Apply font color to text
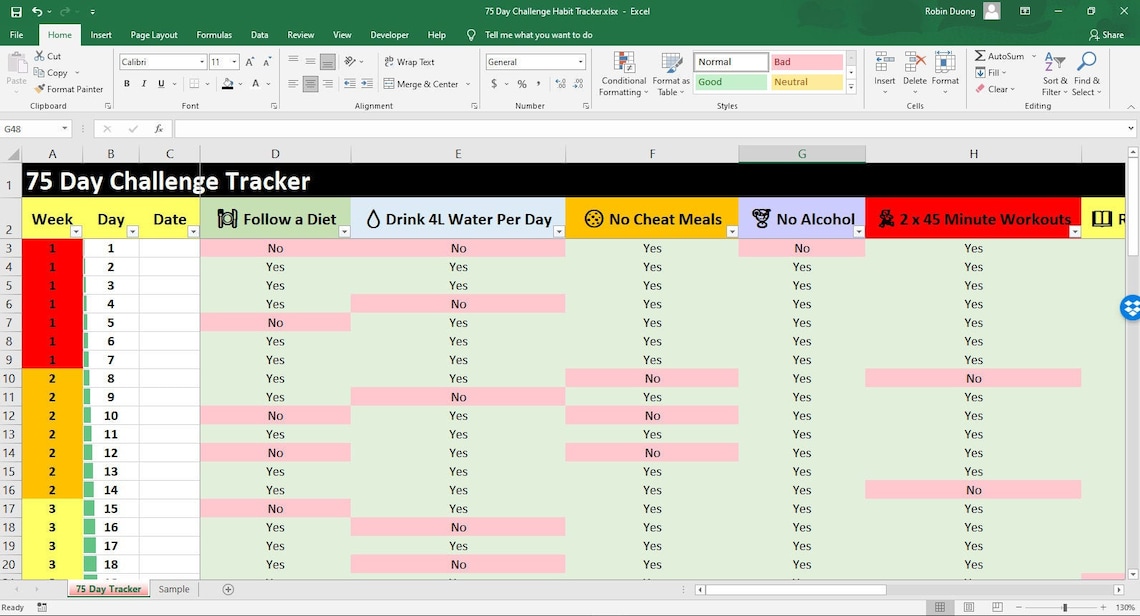This screenshot has width=1140, height=616. point(255,84)
